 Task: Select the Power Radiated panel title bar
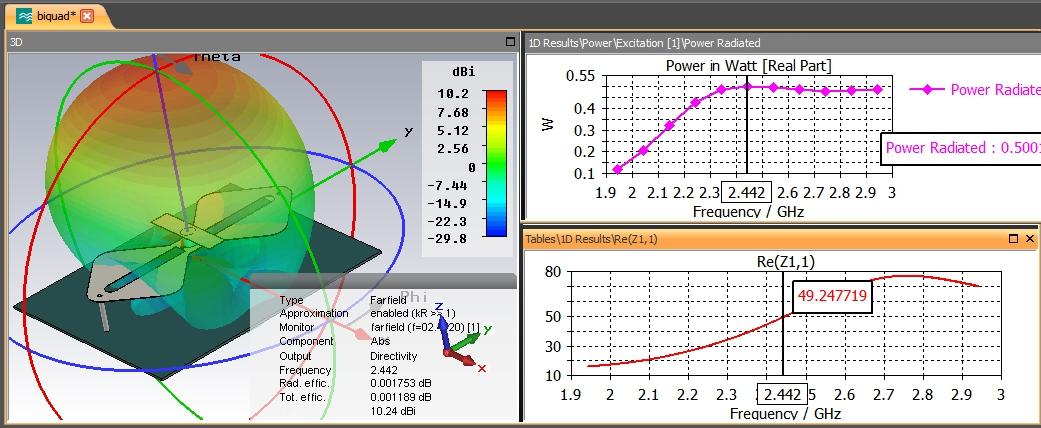782,42
